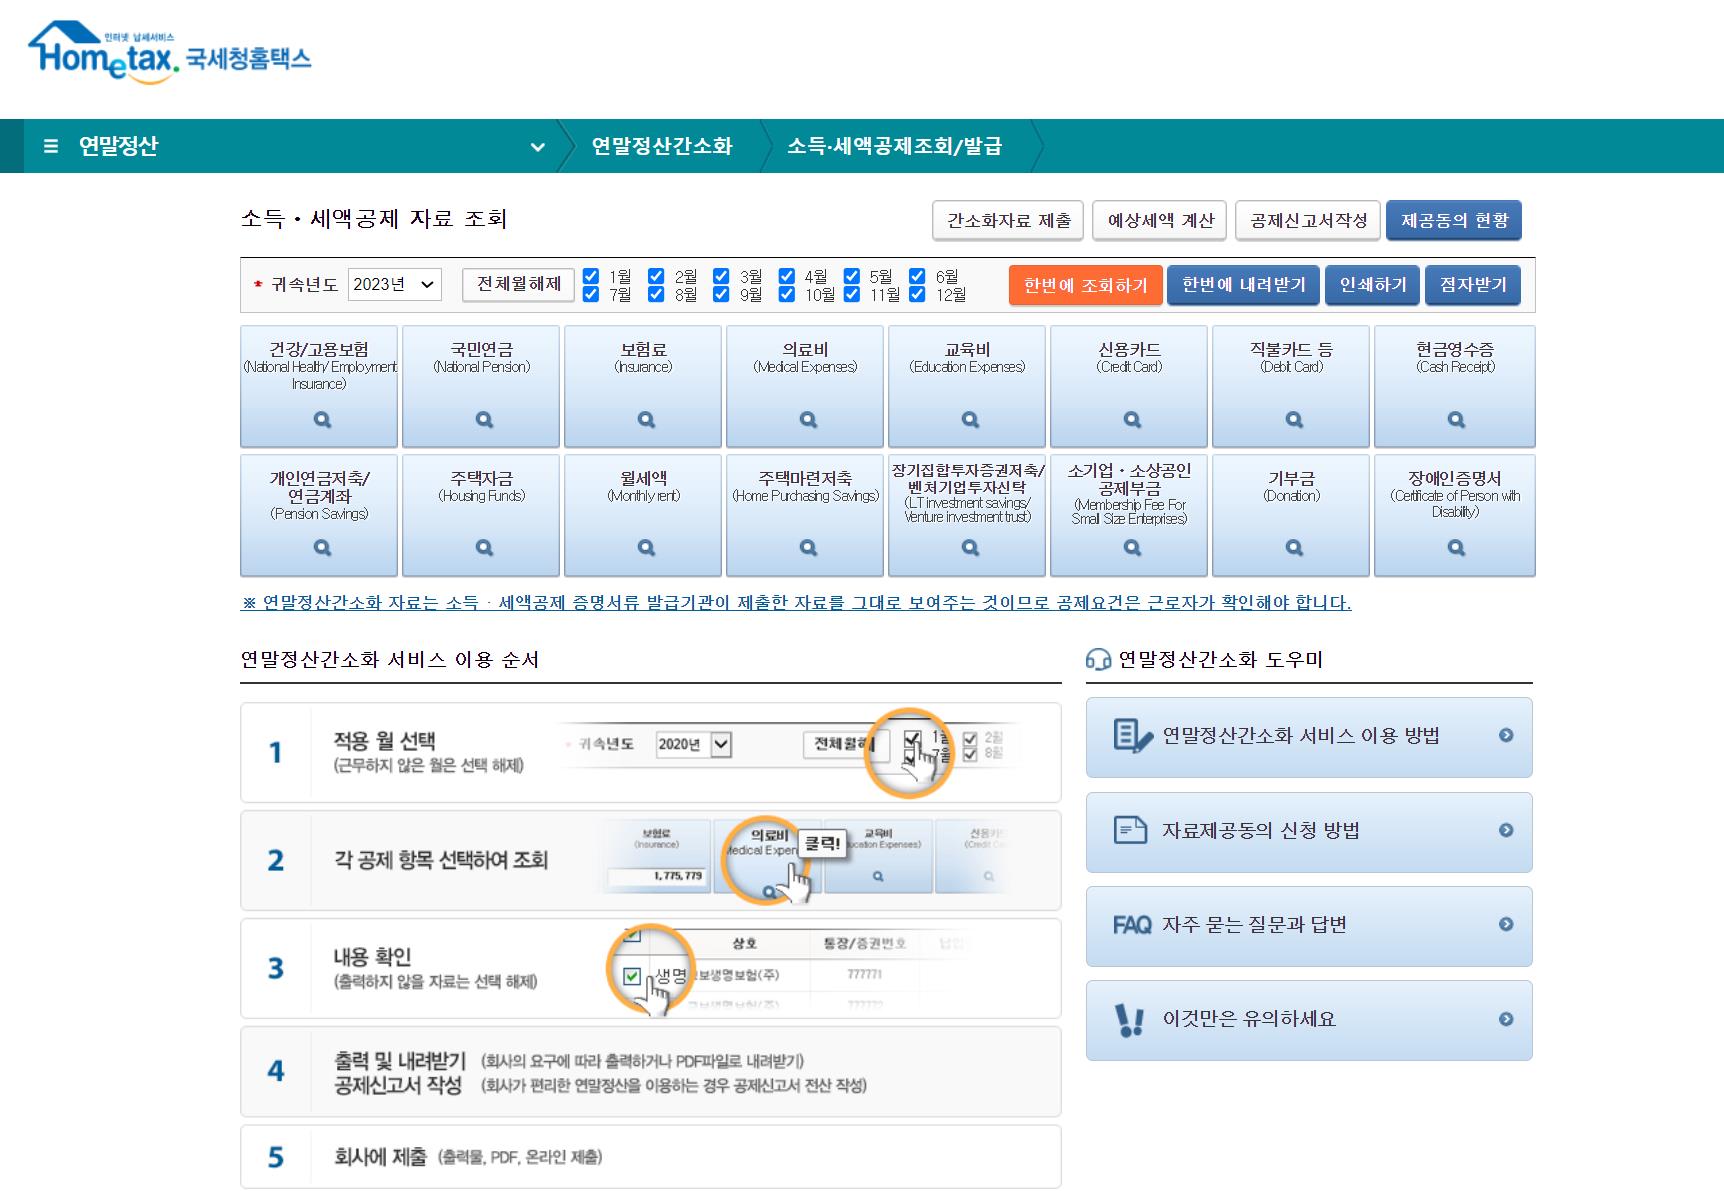Viewport: 1724px width, 1191px height.
Task: Click step 5 회사에 제출 guide
Action: (x=650, y=1157)
